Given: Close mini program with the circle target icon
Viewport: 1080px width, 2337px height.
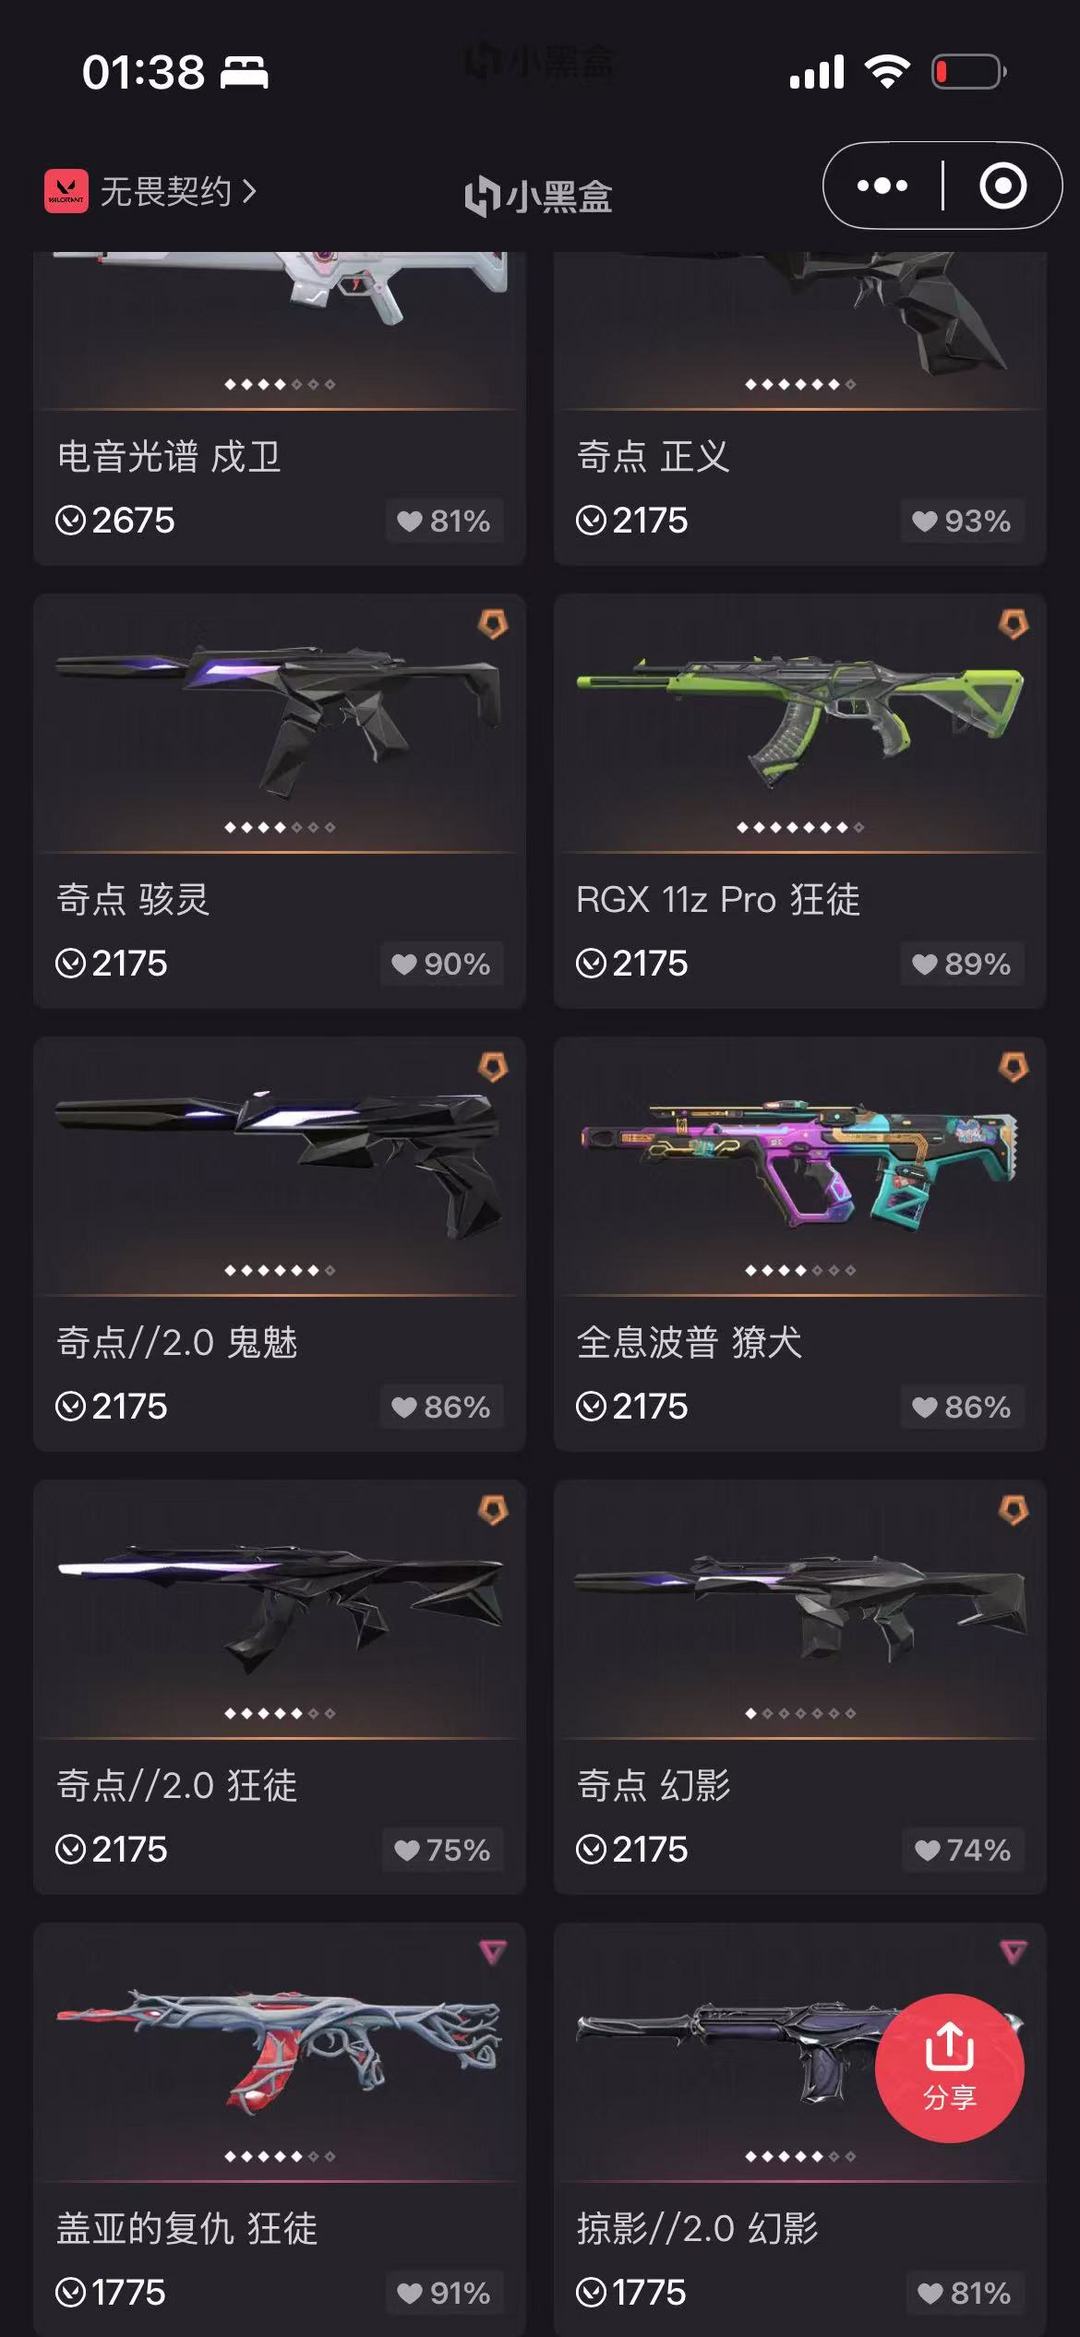Looking at the screenshot, I should (1002, 186).
